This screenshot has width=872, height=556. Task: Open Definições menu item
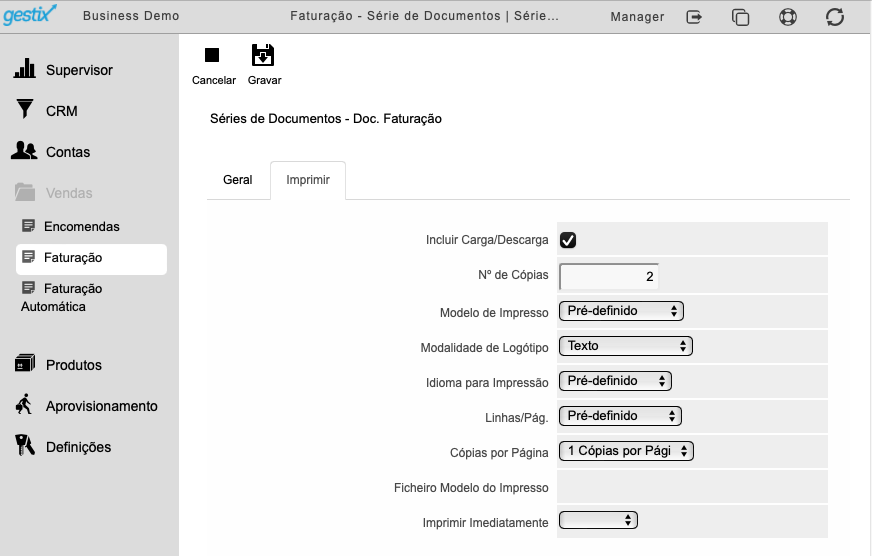pos(78,448)
